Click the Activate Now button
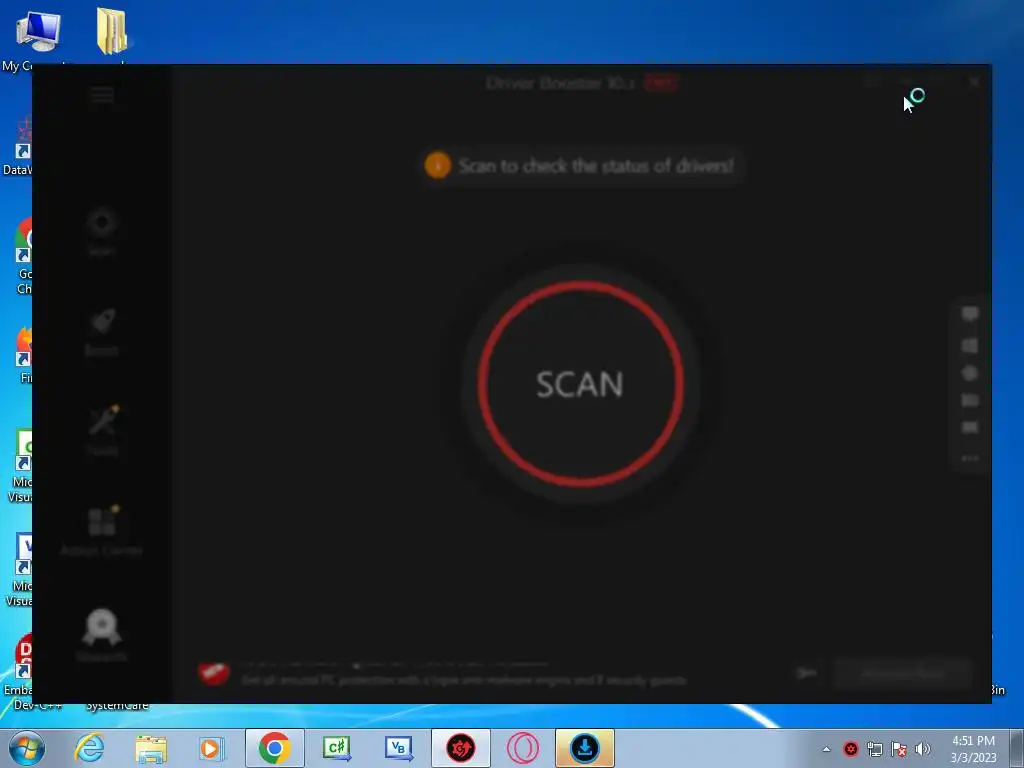The image size is (1024, 768). click(904, 673)
